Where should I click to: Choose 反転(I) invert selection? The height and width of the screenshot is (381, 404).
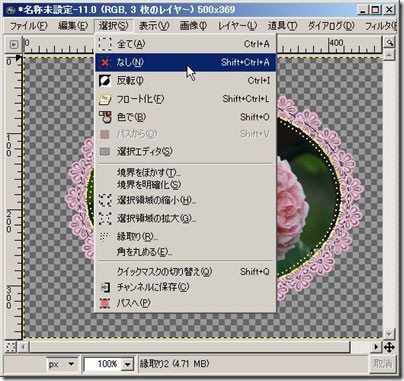coord(186,80)
